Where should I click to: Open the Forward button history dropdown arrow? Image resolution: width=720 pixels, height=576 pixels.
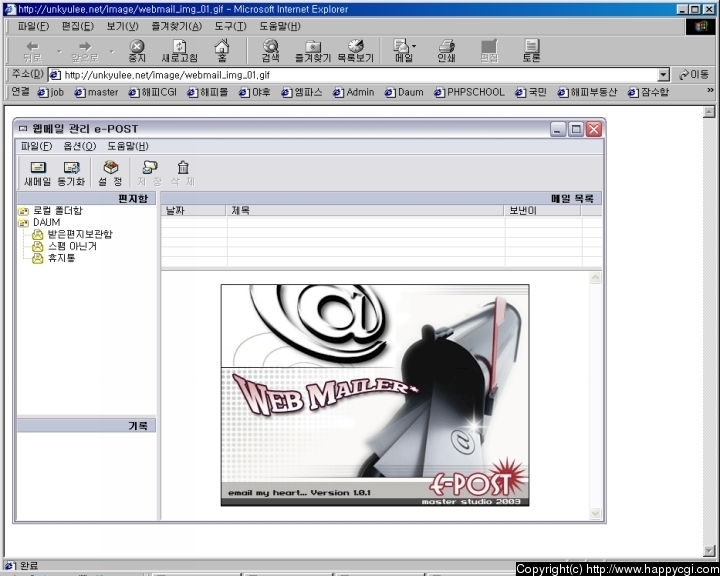point(112,51)
